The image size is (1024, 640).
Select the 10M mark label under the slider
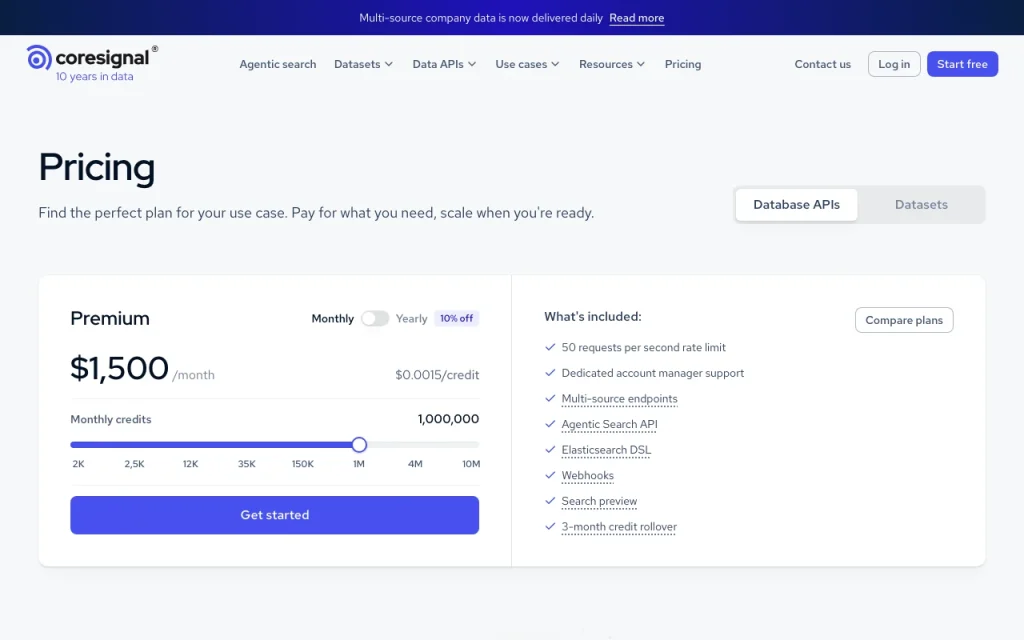click(471, 464)
